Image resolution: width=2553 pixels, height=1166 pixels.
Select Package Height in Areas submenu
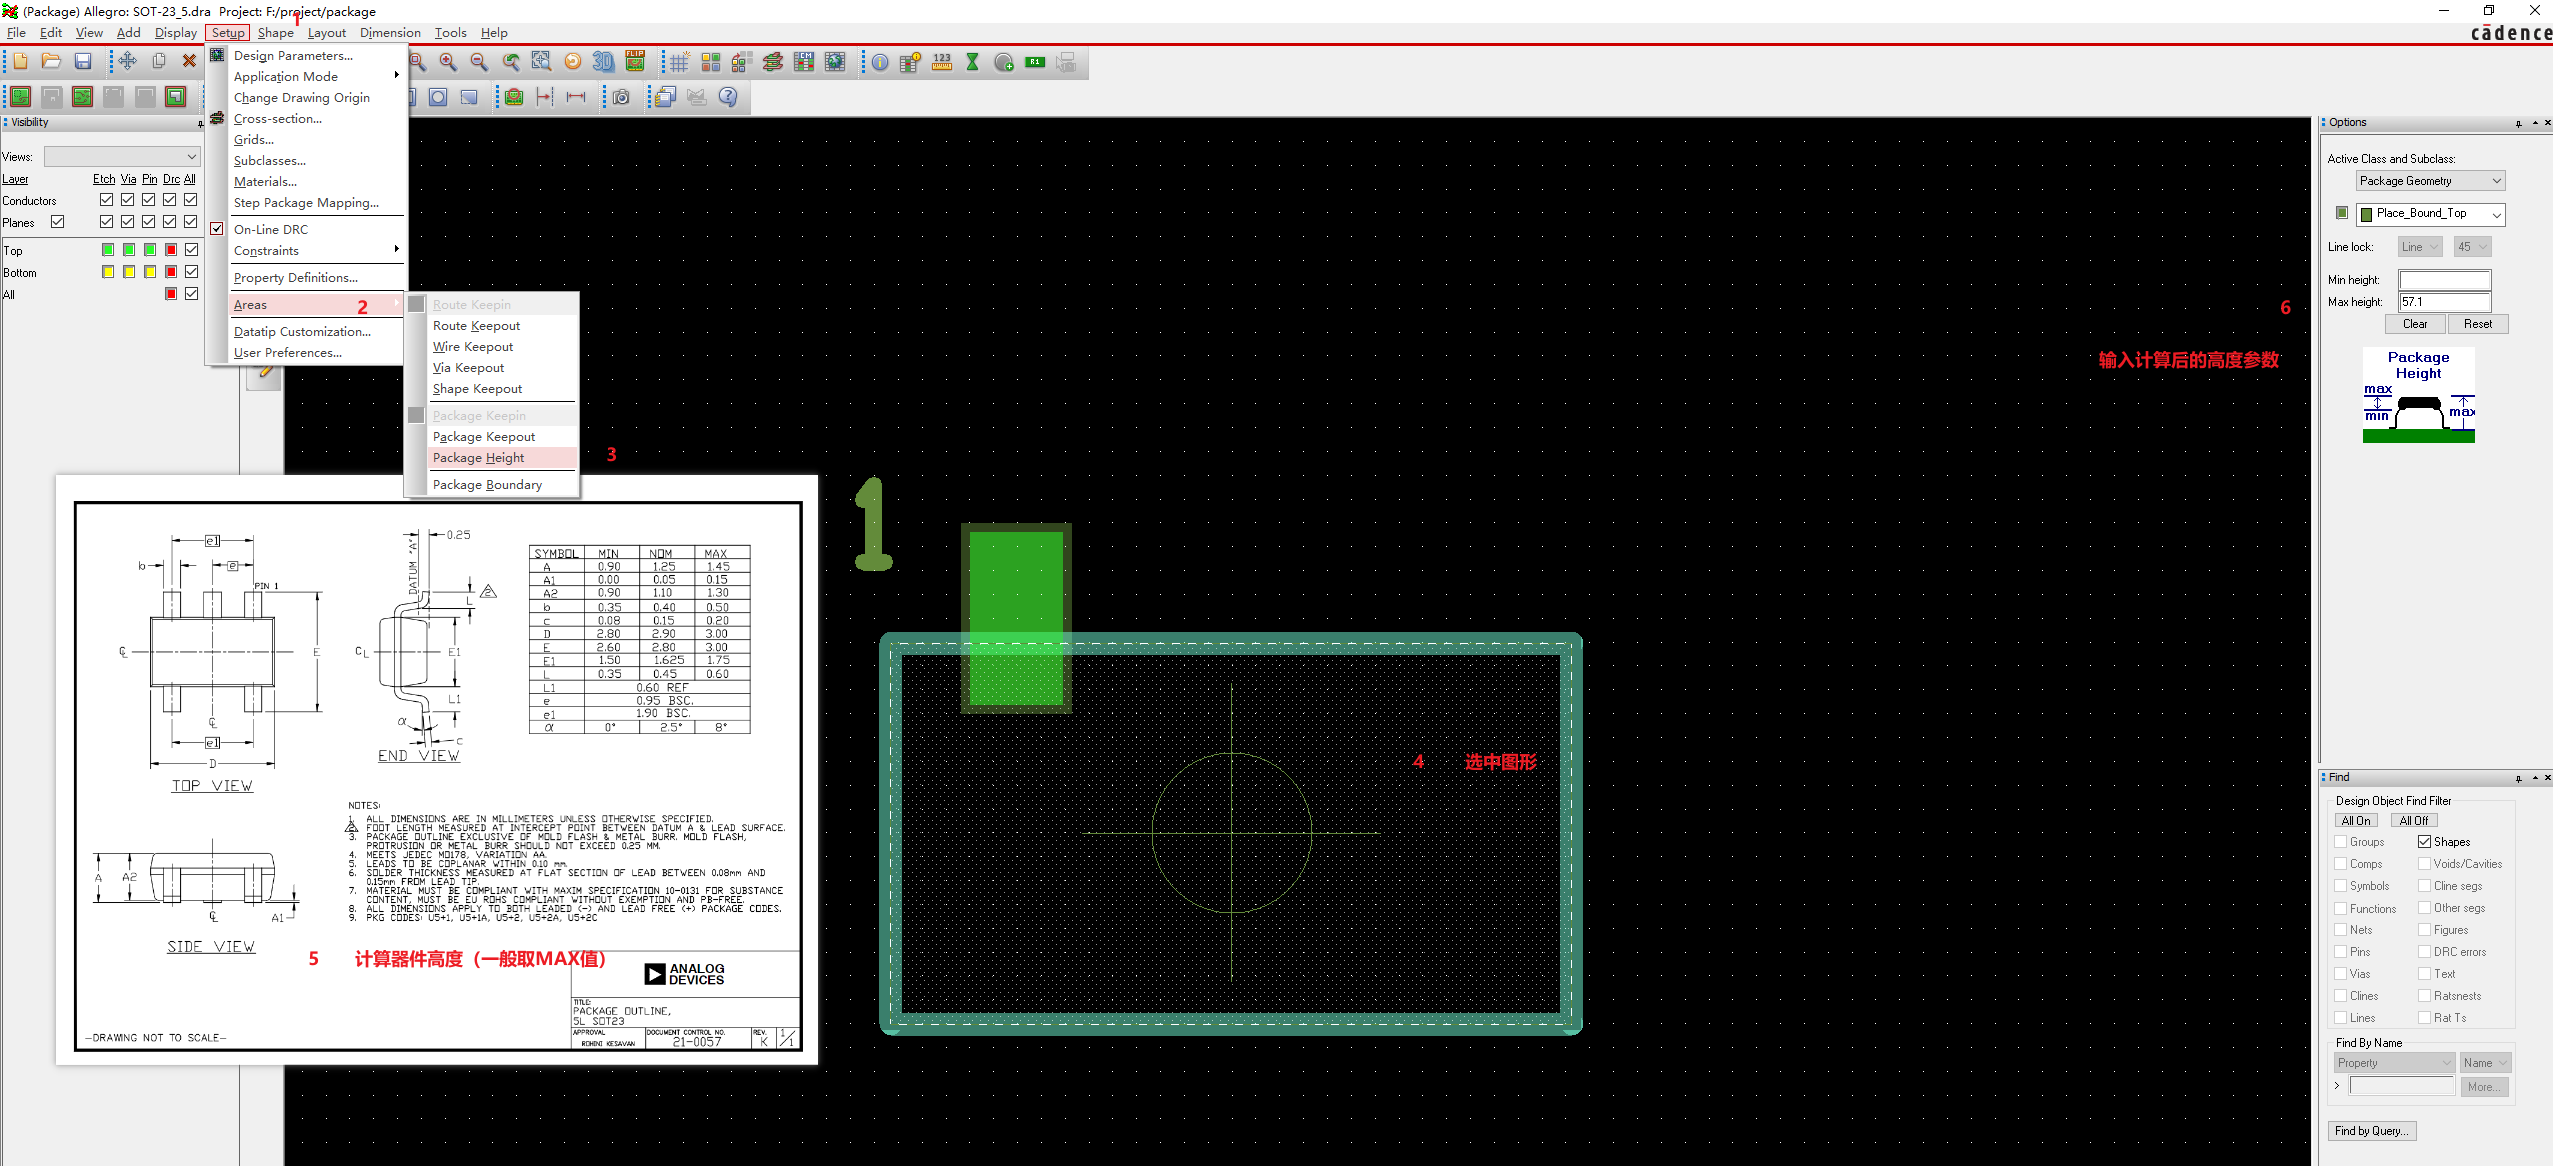478,458
